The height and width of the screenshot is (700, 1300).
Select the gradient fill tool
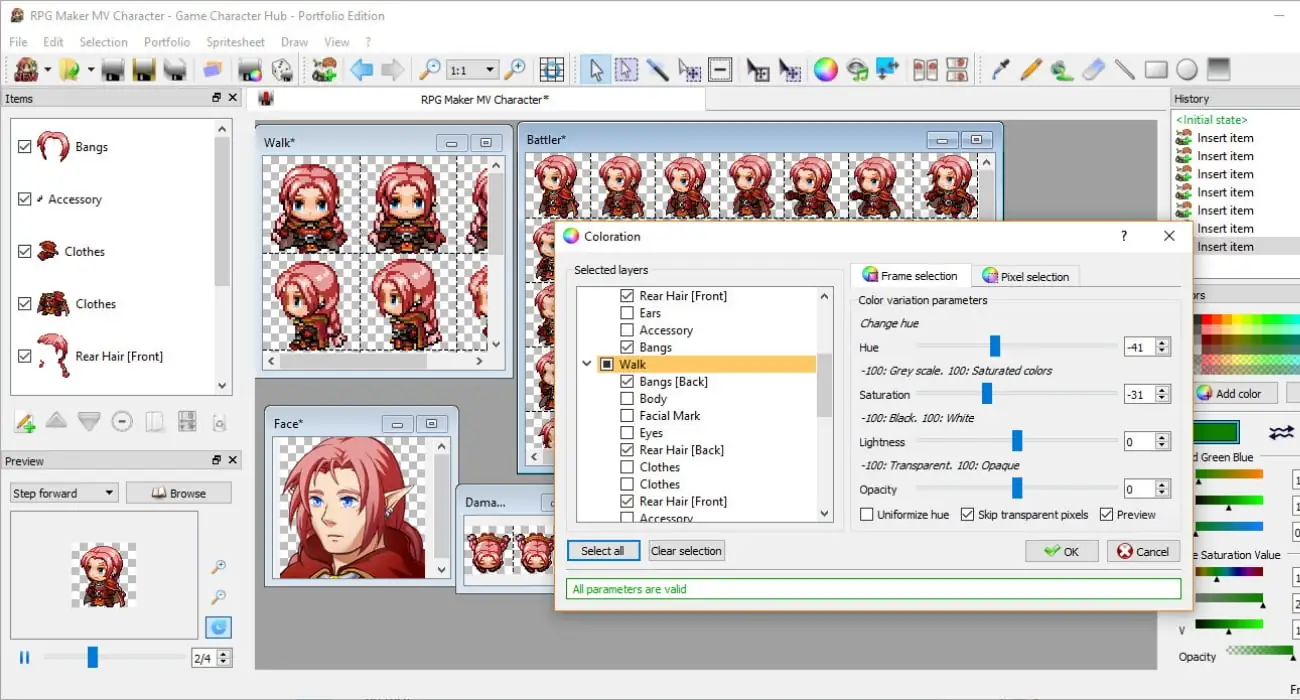[1218, 69]
